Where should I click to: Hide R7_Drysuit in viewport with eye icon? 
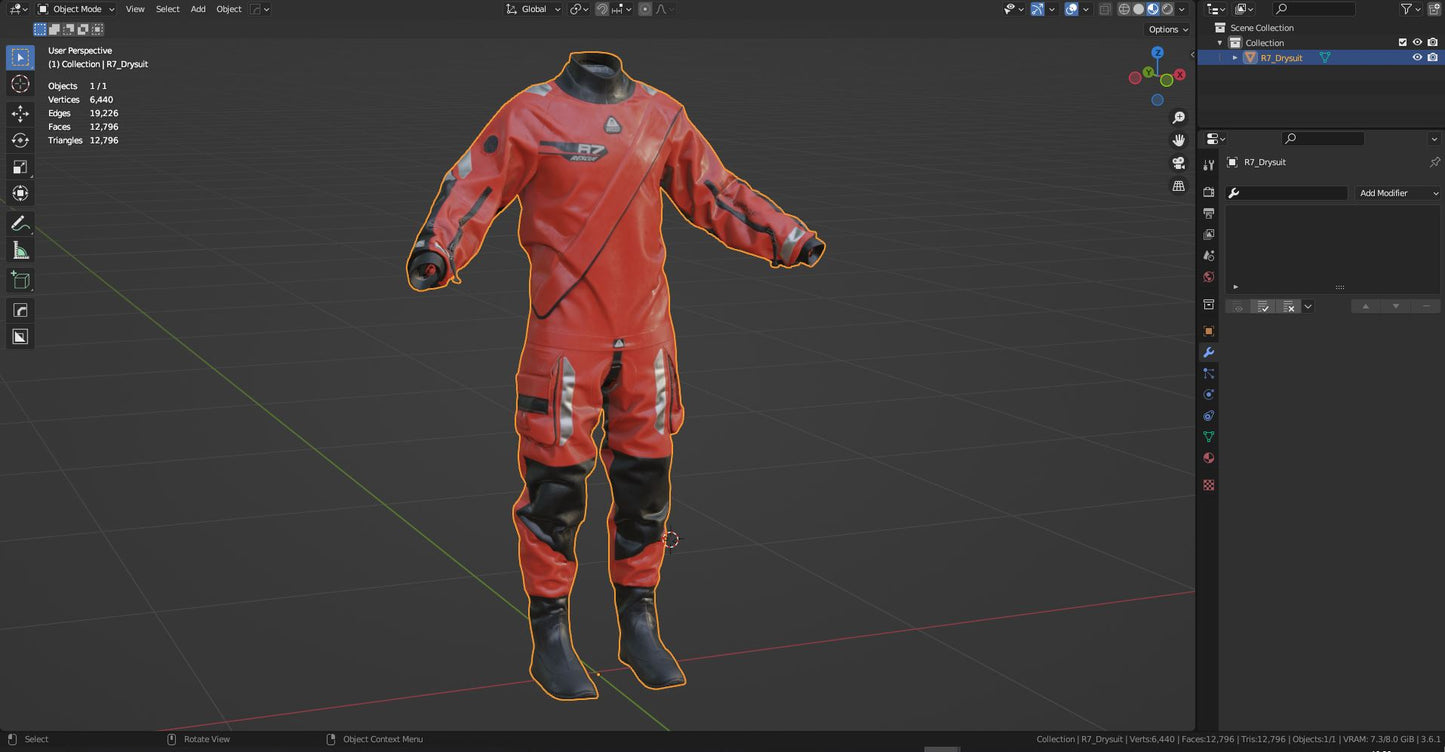click(x=1417, y=58)
